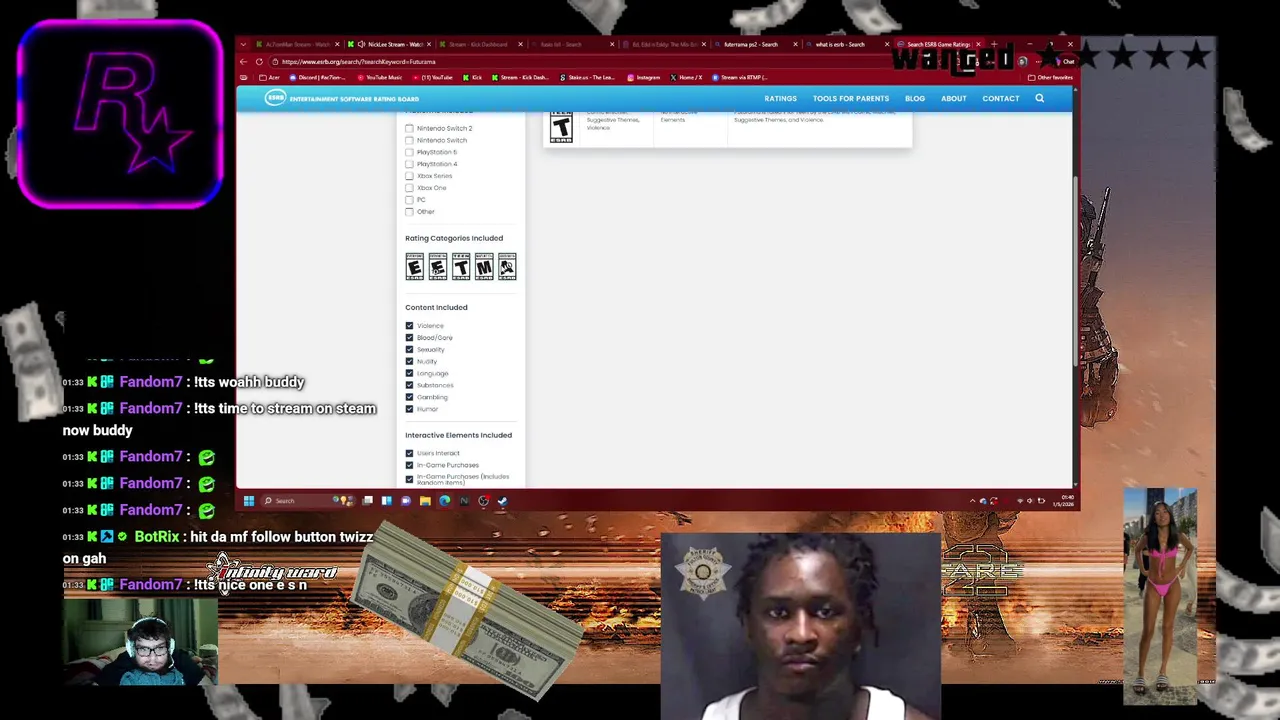Uncheck the Blood/Gore content filter
This screenshot has height=720, width=1280.
click(x=409, y=338)
